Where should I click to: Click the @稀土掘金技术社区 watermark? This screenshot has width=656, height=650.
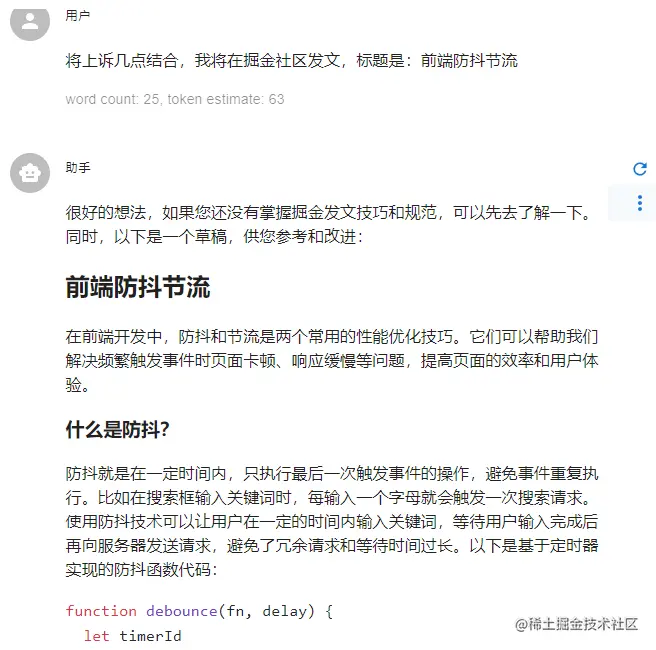577,624
